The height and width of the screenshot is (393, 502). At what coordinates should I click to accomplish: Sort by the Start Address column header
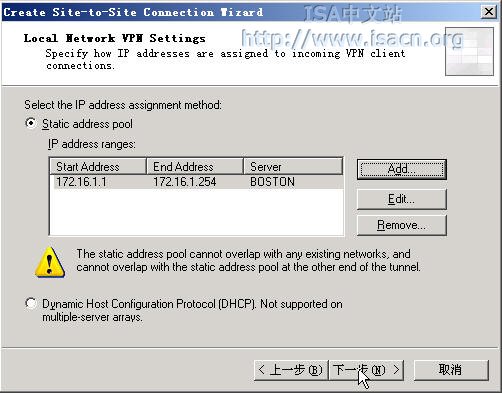click(98, 166)
